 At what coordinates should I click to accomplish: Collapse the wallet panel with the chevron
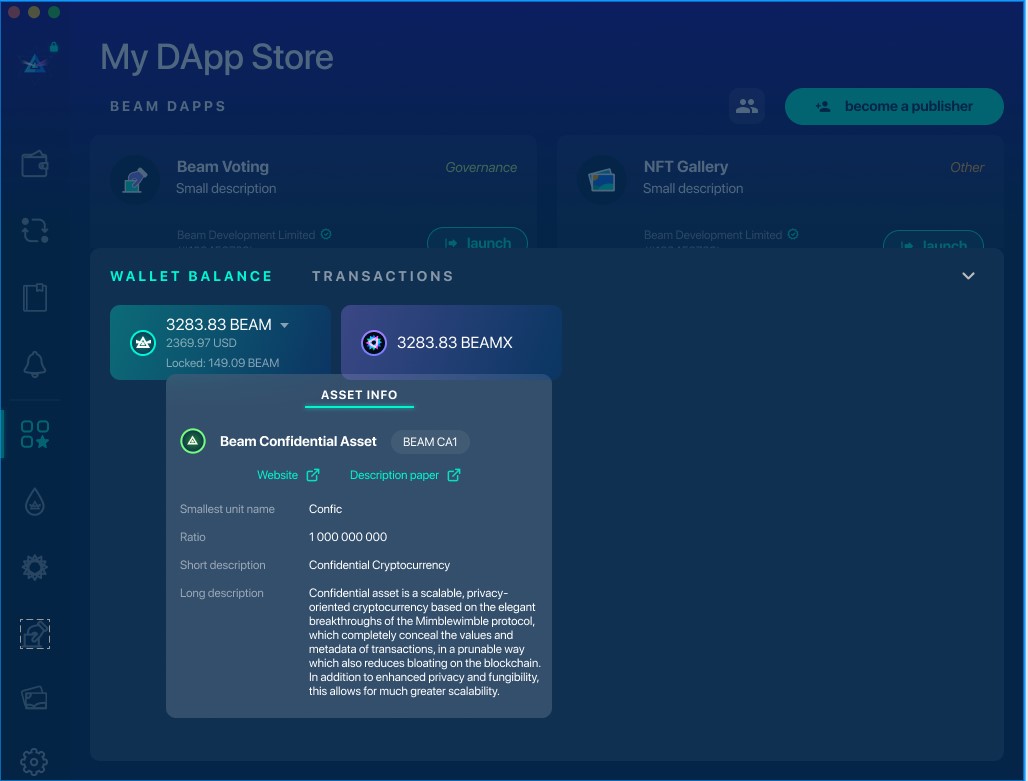(x=967, y=275)
